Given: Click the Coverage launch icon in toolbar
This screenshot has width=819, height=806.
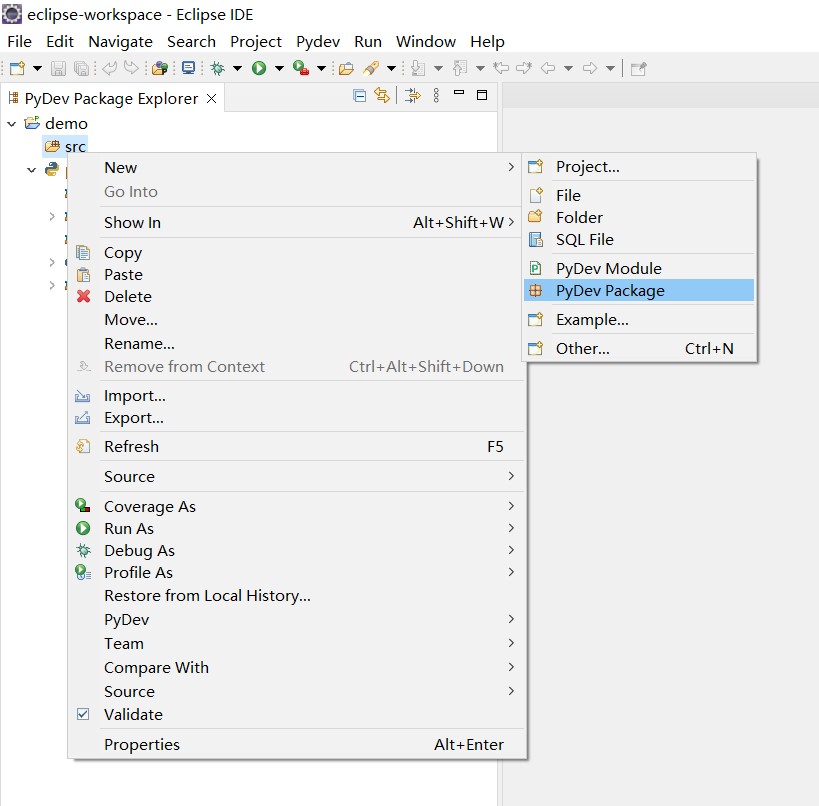Looking at the screenshot, I should (301, 68).
